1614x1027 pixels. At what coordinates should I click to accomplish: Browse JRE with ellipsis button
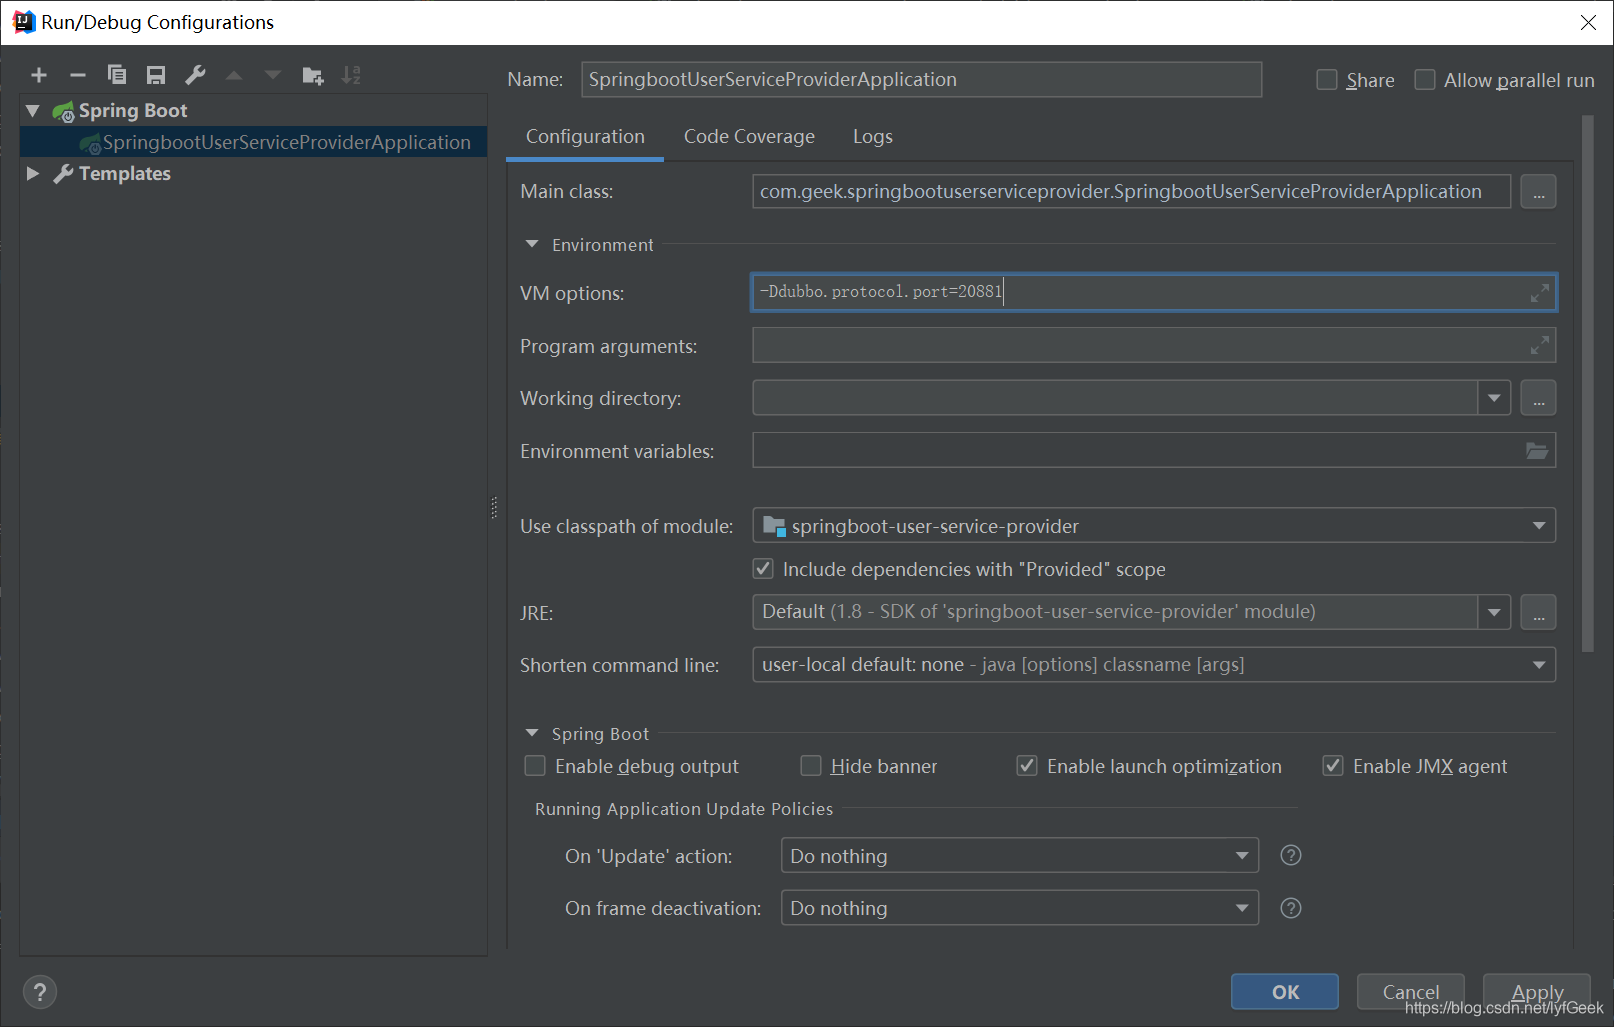tap(1538, 612)
